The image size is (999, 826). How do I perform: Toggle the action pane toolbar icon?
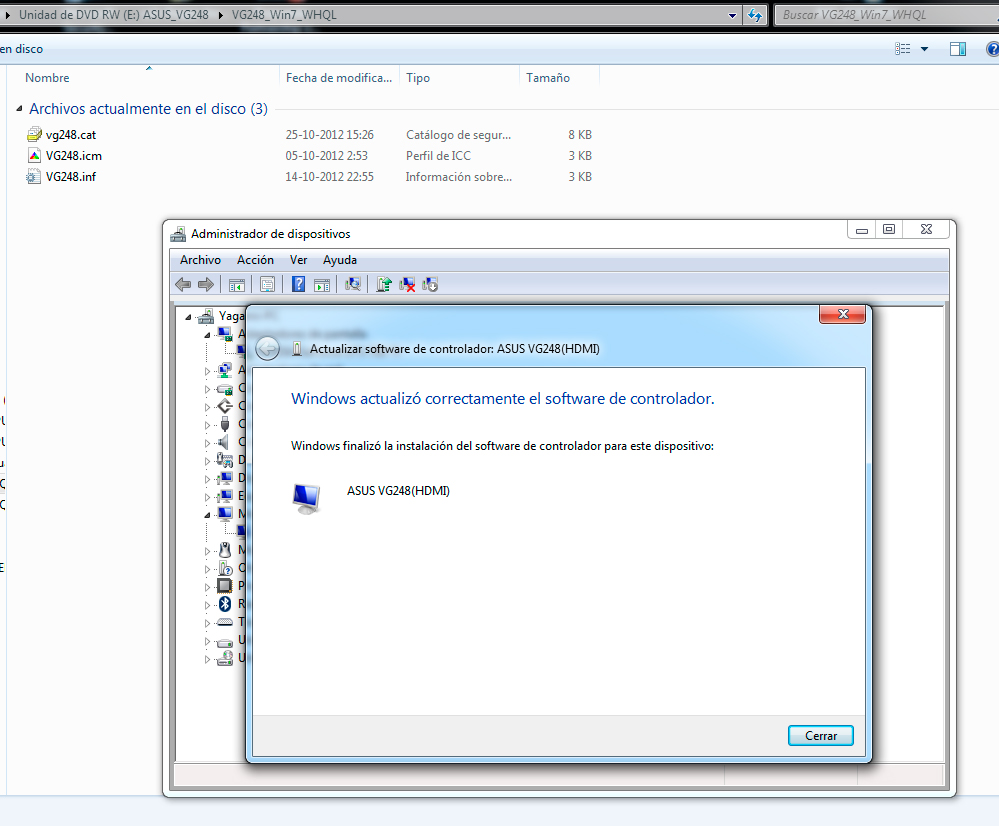322,285
